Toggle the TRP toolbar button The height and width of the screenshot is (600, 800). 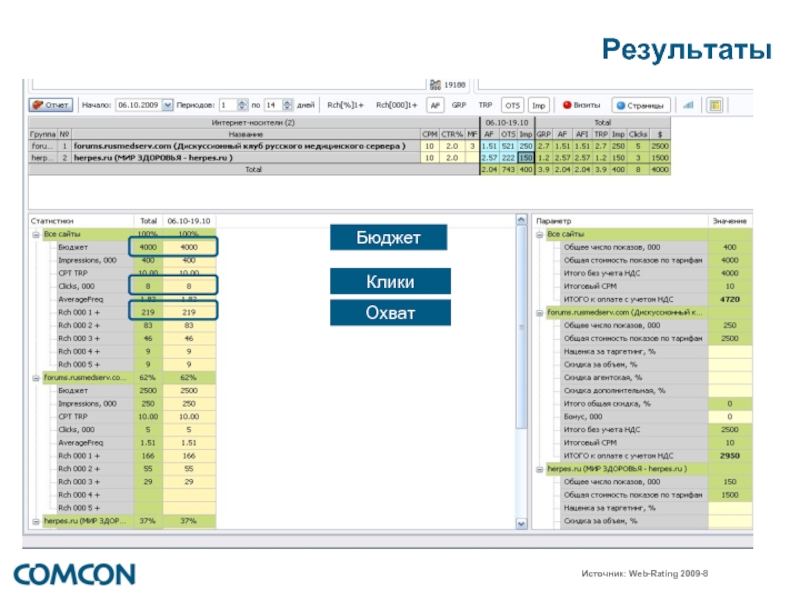coord(485,105)
